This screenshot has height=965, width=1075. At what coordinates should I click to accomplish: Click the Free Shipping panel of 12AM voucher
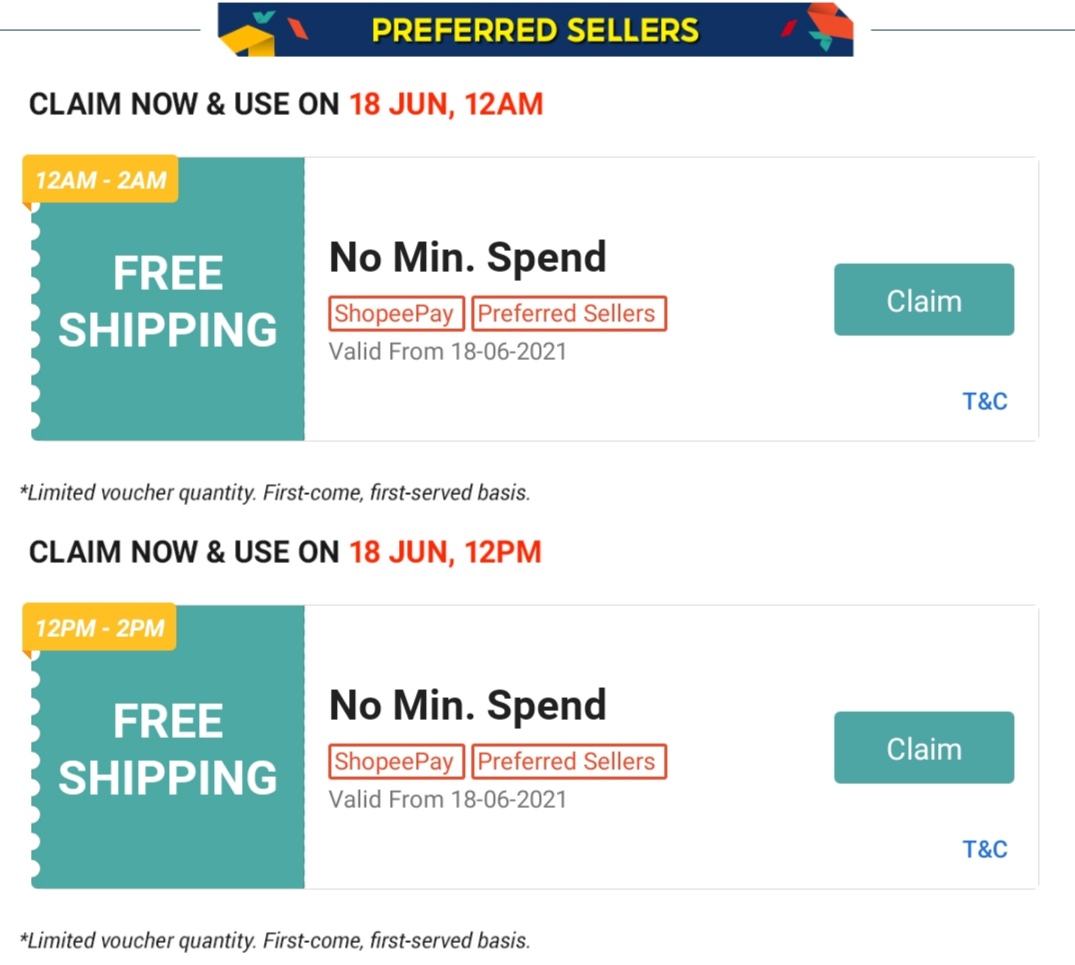coord(168,302)
